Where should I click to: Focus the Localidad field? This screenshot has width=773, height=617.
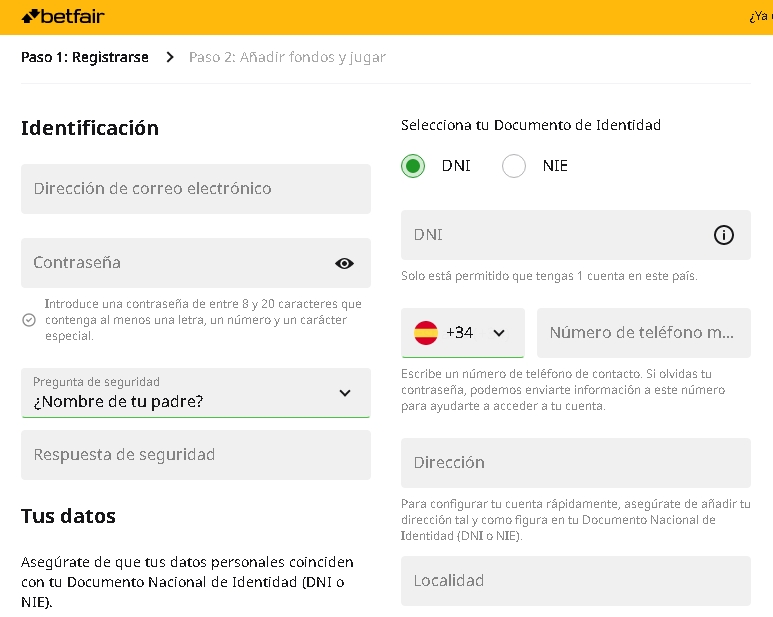(576, 581)
